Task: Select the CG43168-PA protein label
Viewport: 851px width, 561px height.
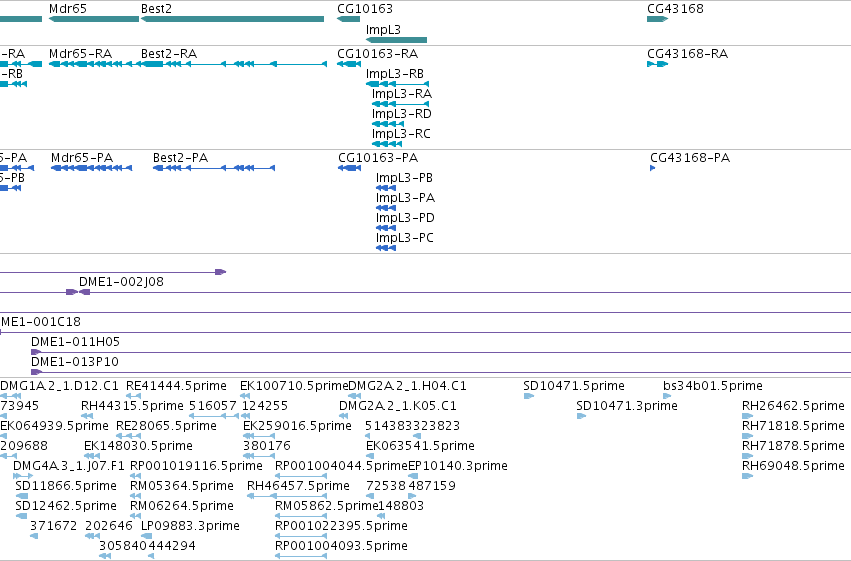Action: pos(690,158)
